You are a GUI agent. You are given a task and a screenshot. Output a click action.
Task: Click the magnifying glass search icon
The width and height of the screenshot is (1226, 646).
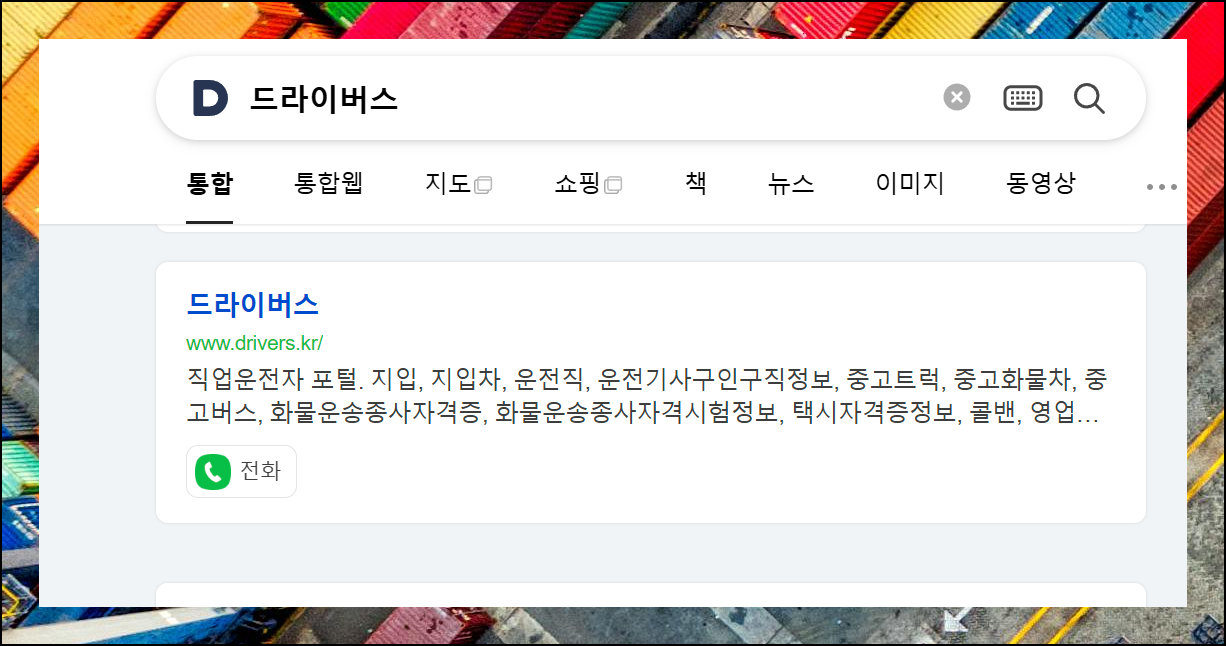(1089, 98)
